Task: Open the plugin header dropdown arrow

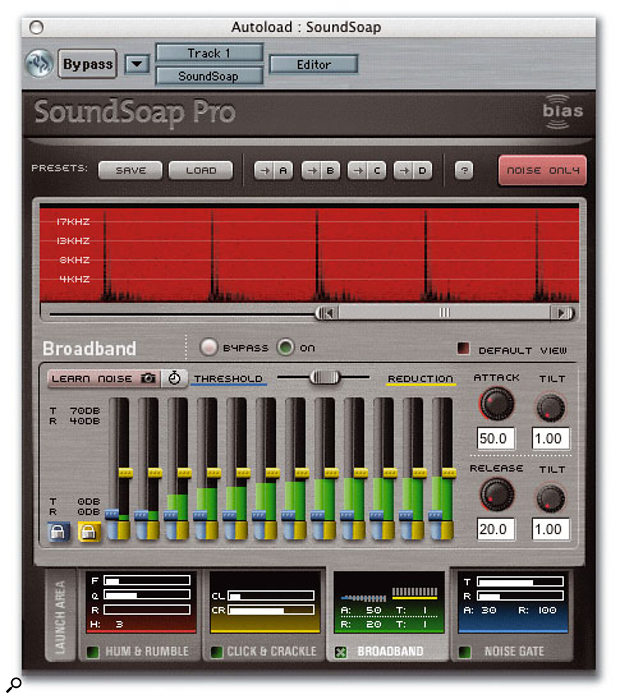Action: [136, 64]
